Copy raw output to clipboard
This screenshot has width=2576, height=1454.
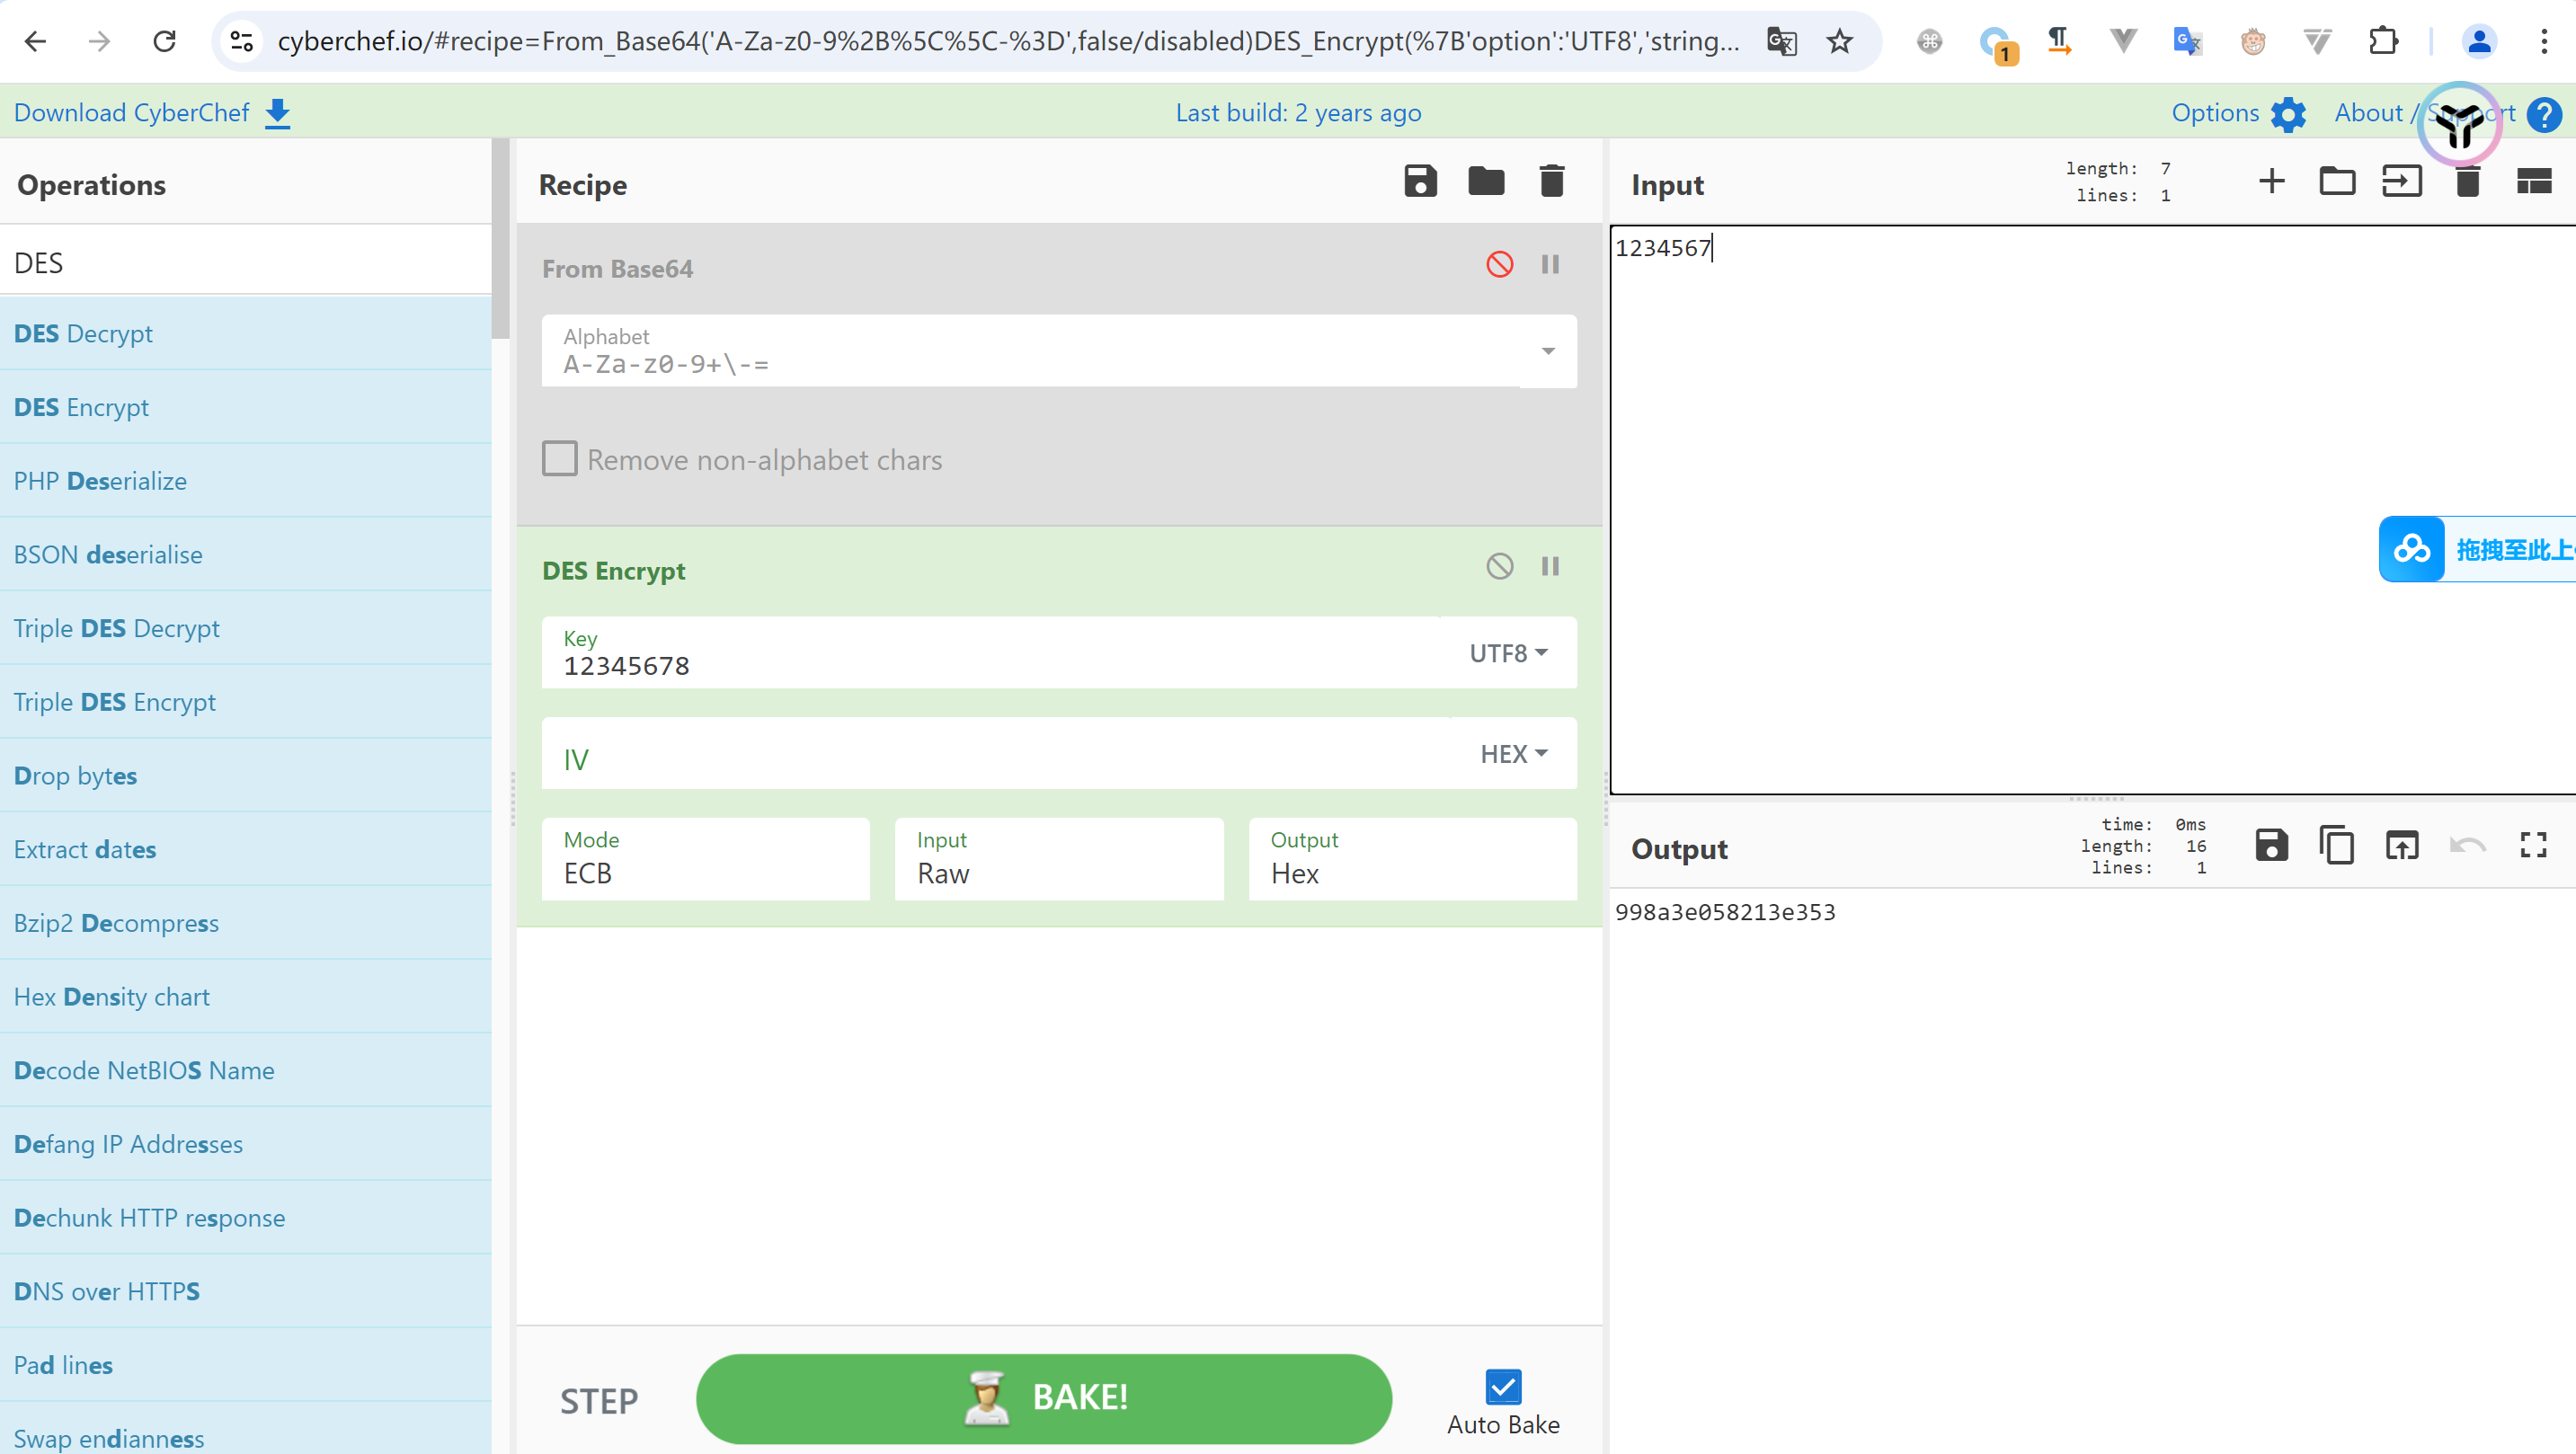pyautogui.click(x=2337, y=846)
